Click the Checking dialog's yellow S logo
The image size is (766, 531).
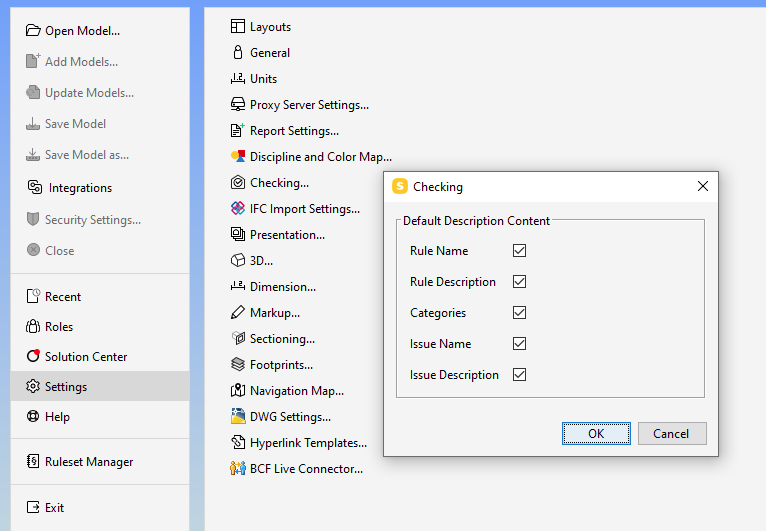[400, 186]
